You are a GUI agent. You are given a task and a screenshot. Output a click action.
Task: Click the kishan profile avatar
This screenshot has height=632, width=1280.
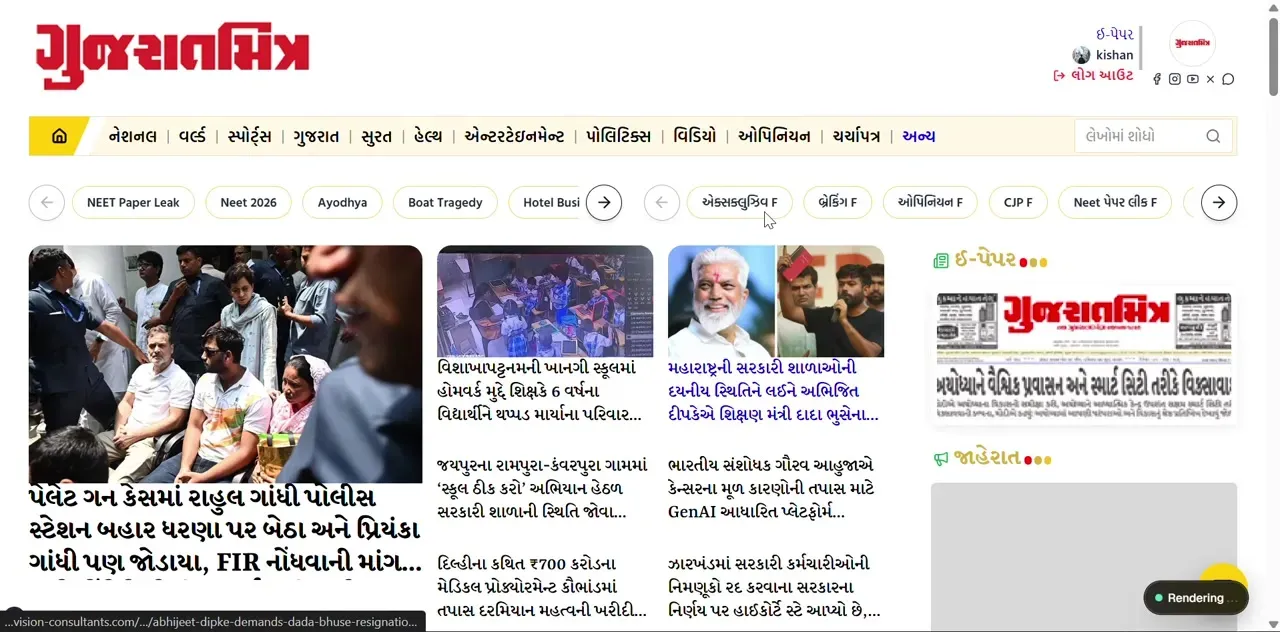tap(1081, 55)
